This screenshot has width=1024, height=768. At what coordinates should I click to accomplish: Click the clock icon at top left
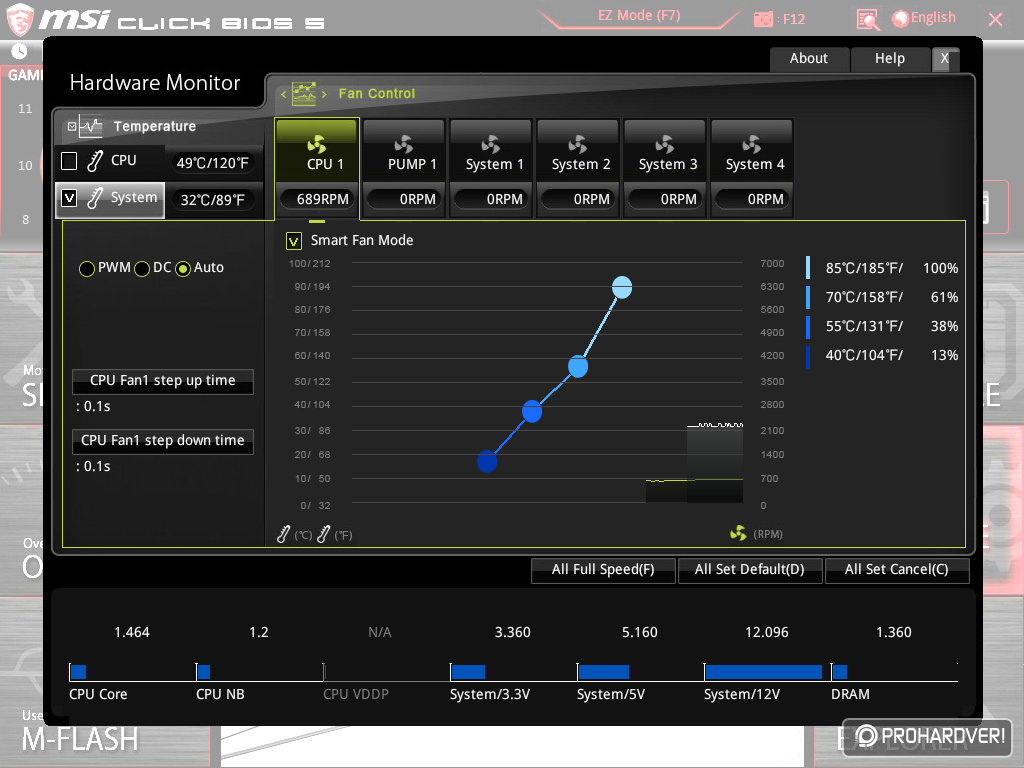(19, 51)
